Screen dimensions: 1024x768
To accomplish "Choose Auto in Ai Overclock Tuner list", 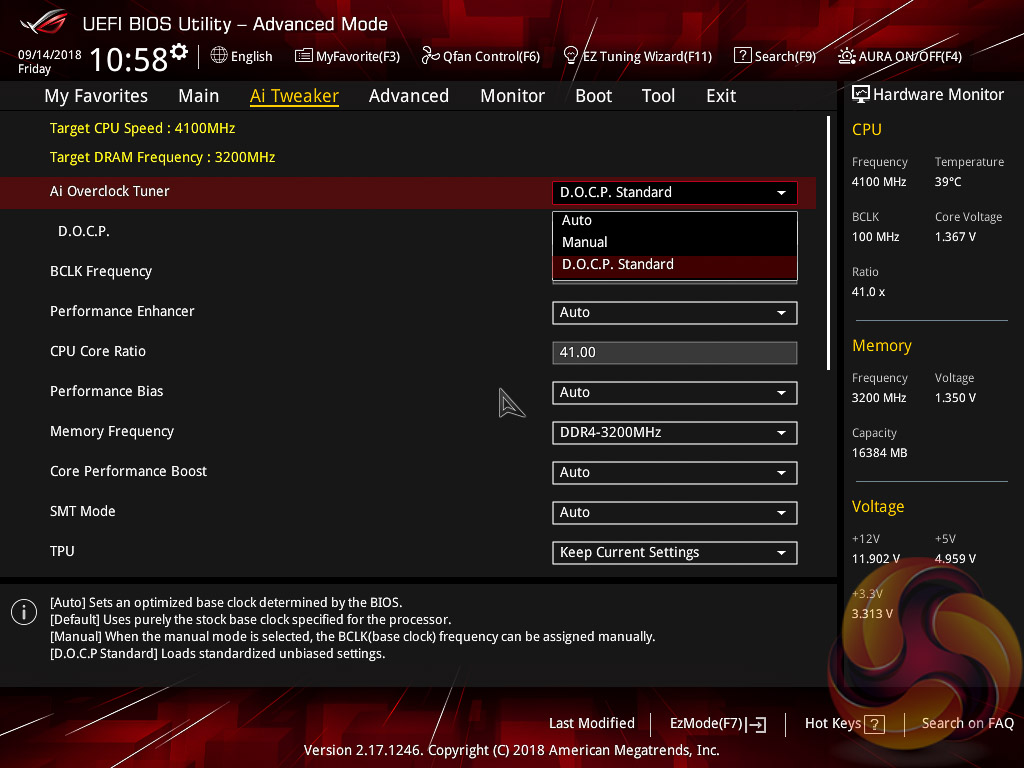I will pos(675,221).
